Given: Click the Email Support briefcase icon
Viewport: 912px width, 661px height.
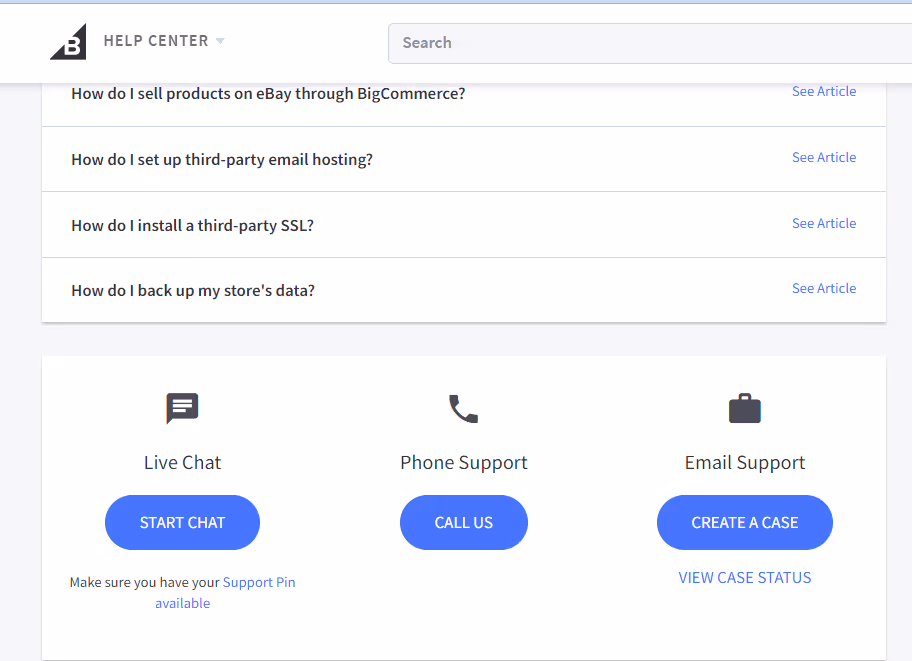Looking at the screenshot, I should pos(744,408).
